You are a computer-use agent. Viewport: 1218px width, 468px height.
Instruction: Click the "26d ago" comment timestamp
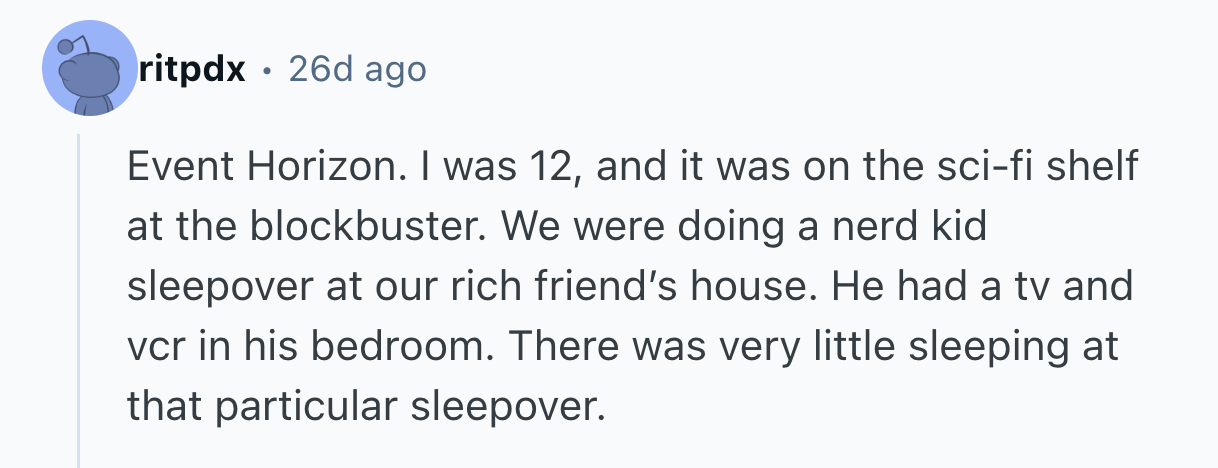click(356, 69)
